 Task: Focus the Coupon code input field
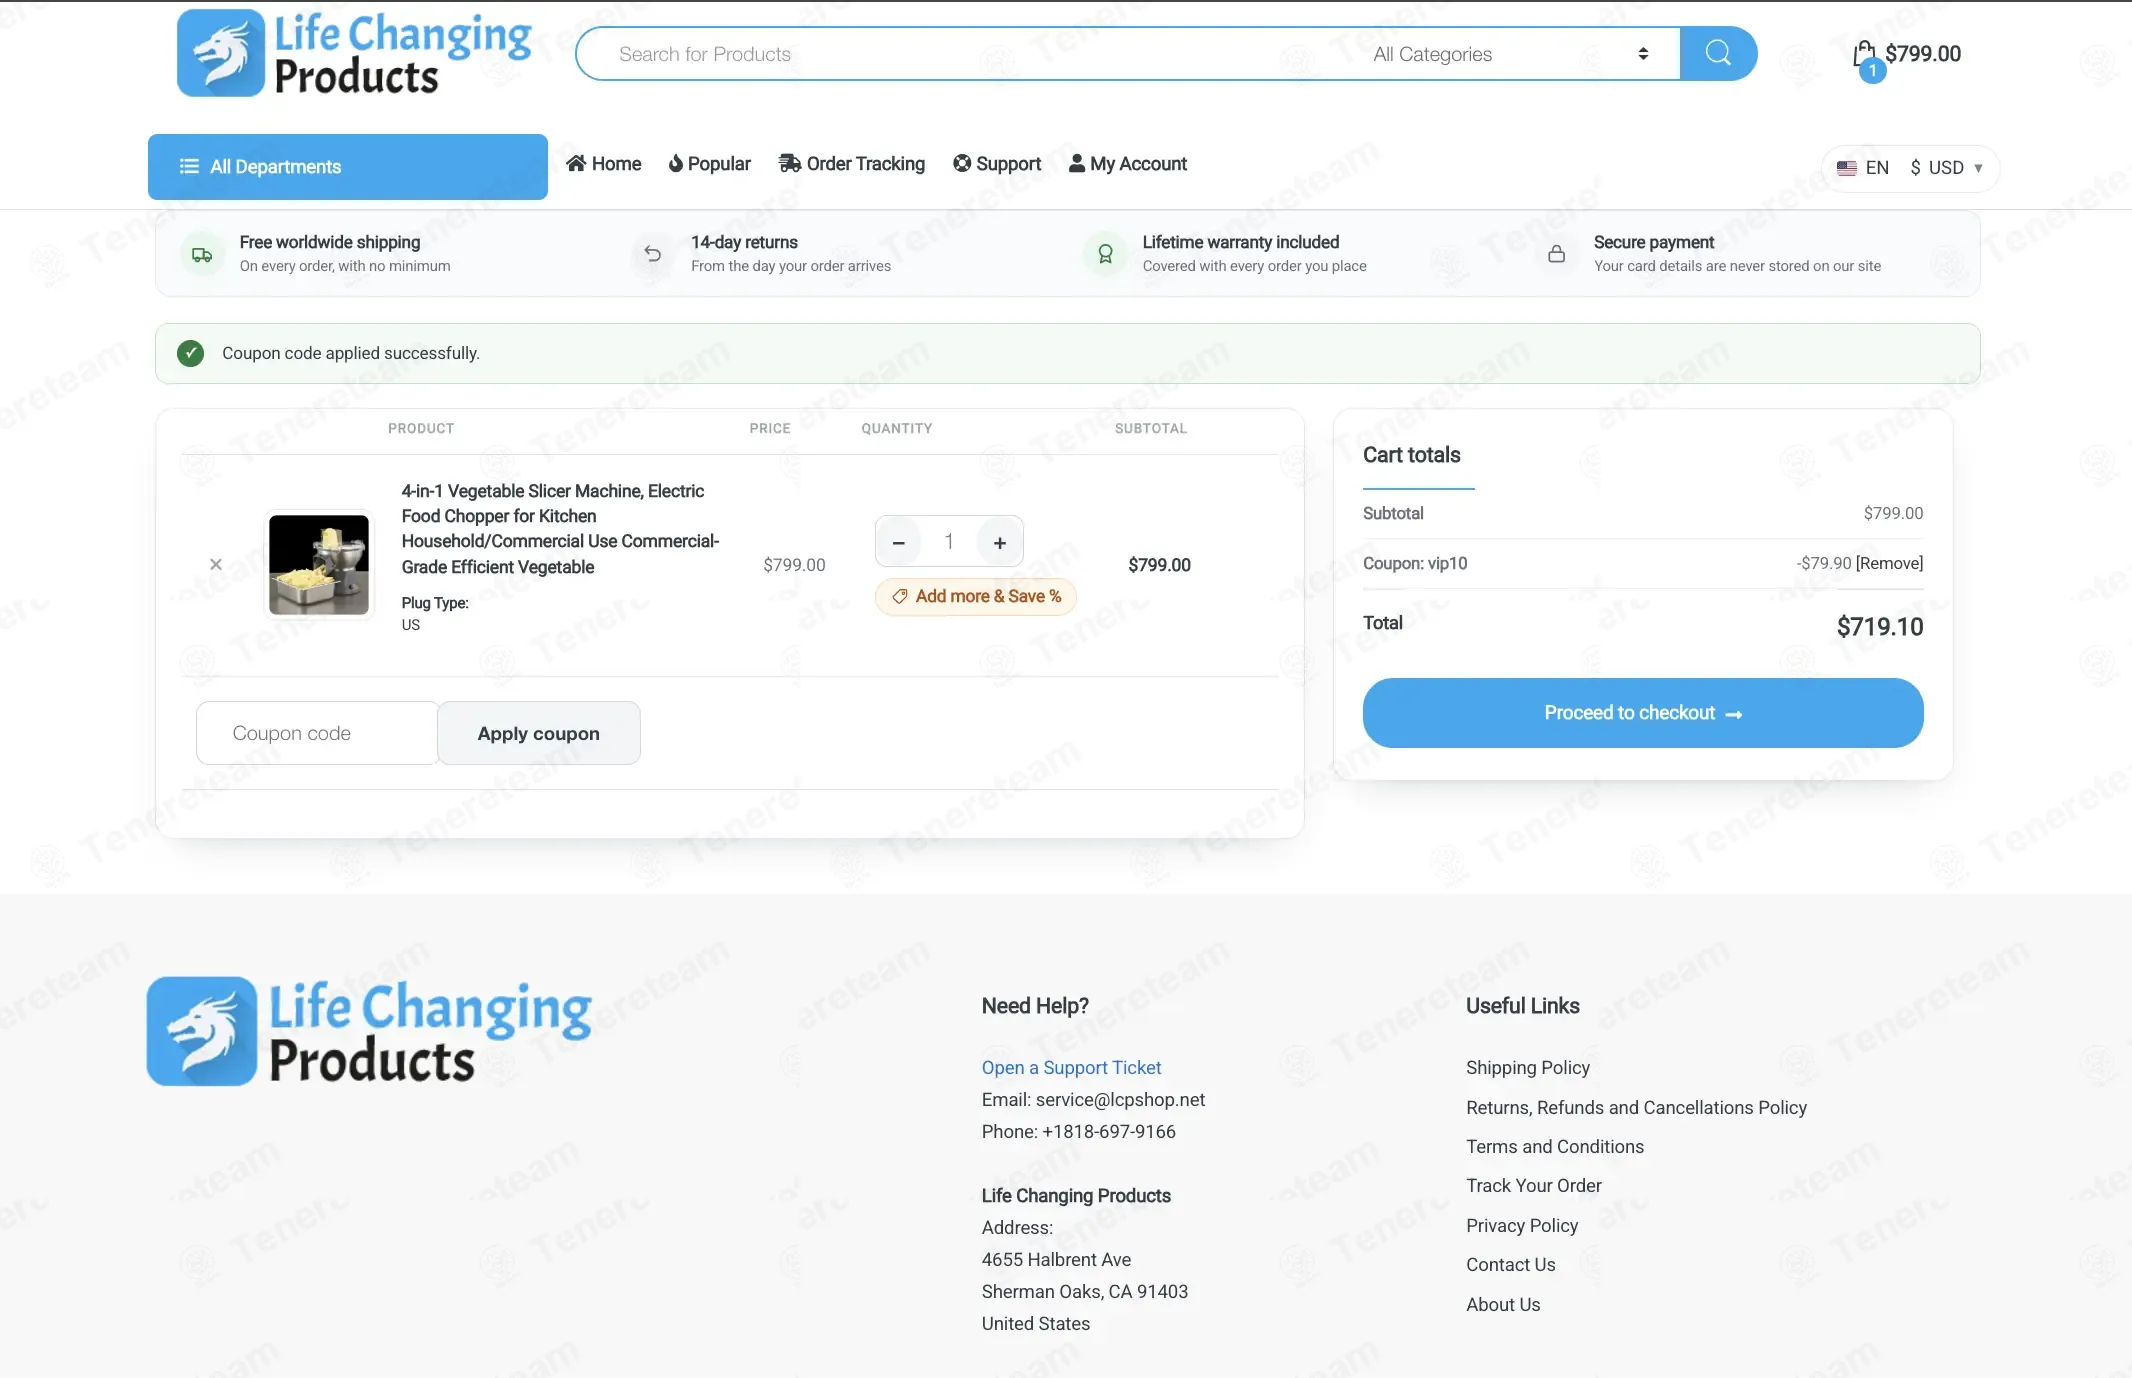click(x=317, y=733)
